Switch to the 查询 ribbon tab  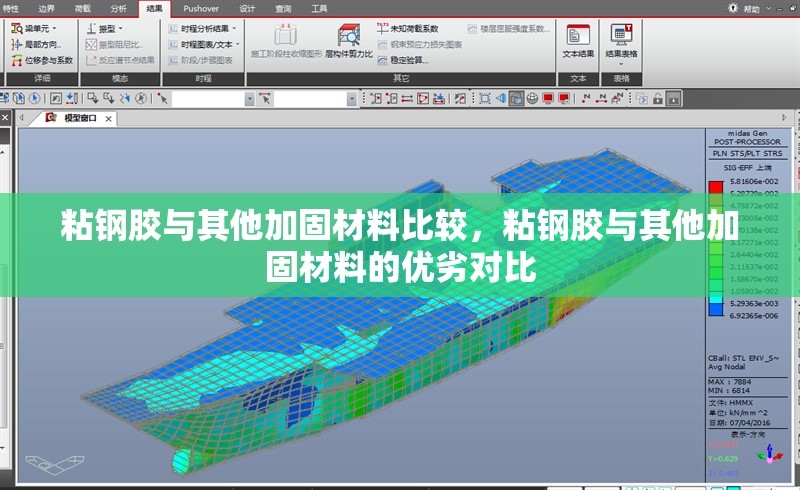point(283,9)
